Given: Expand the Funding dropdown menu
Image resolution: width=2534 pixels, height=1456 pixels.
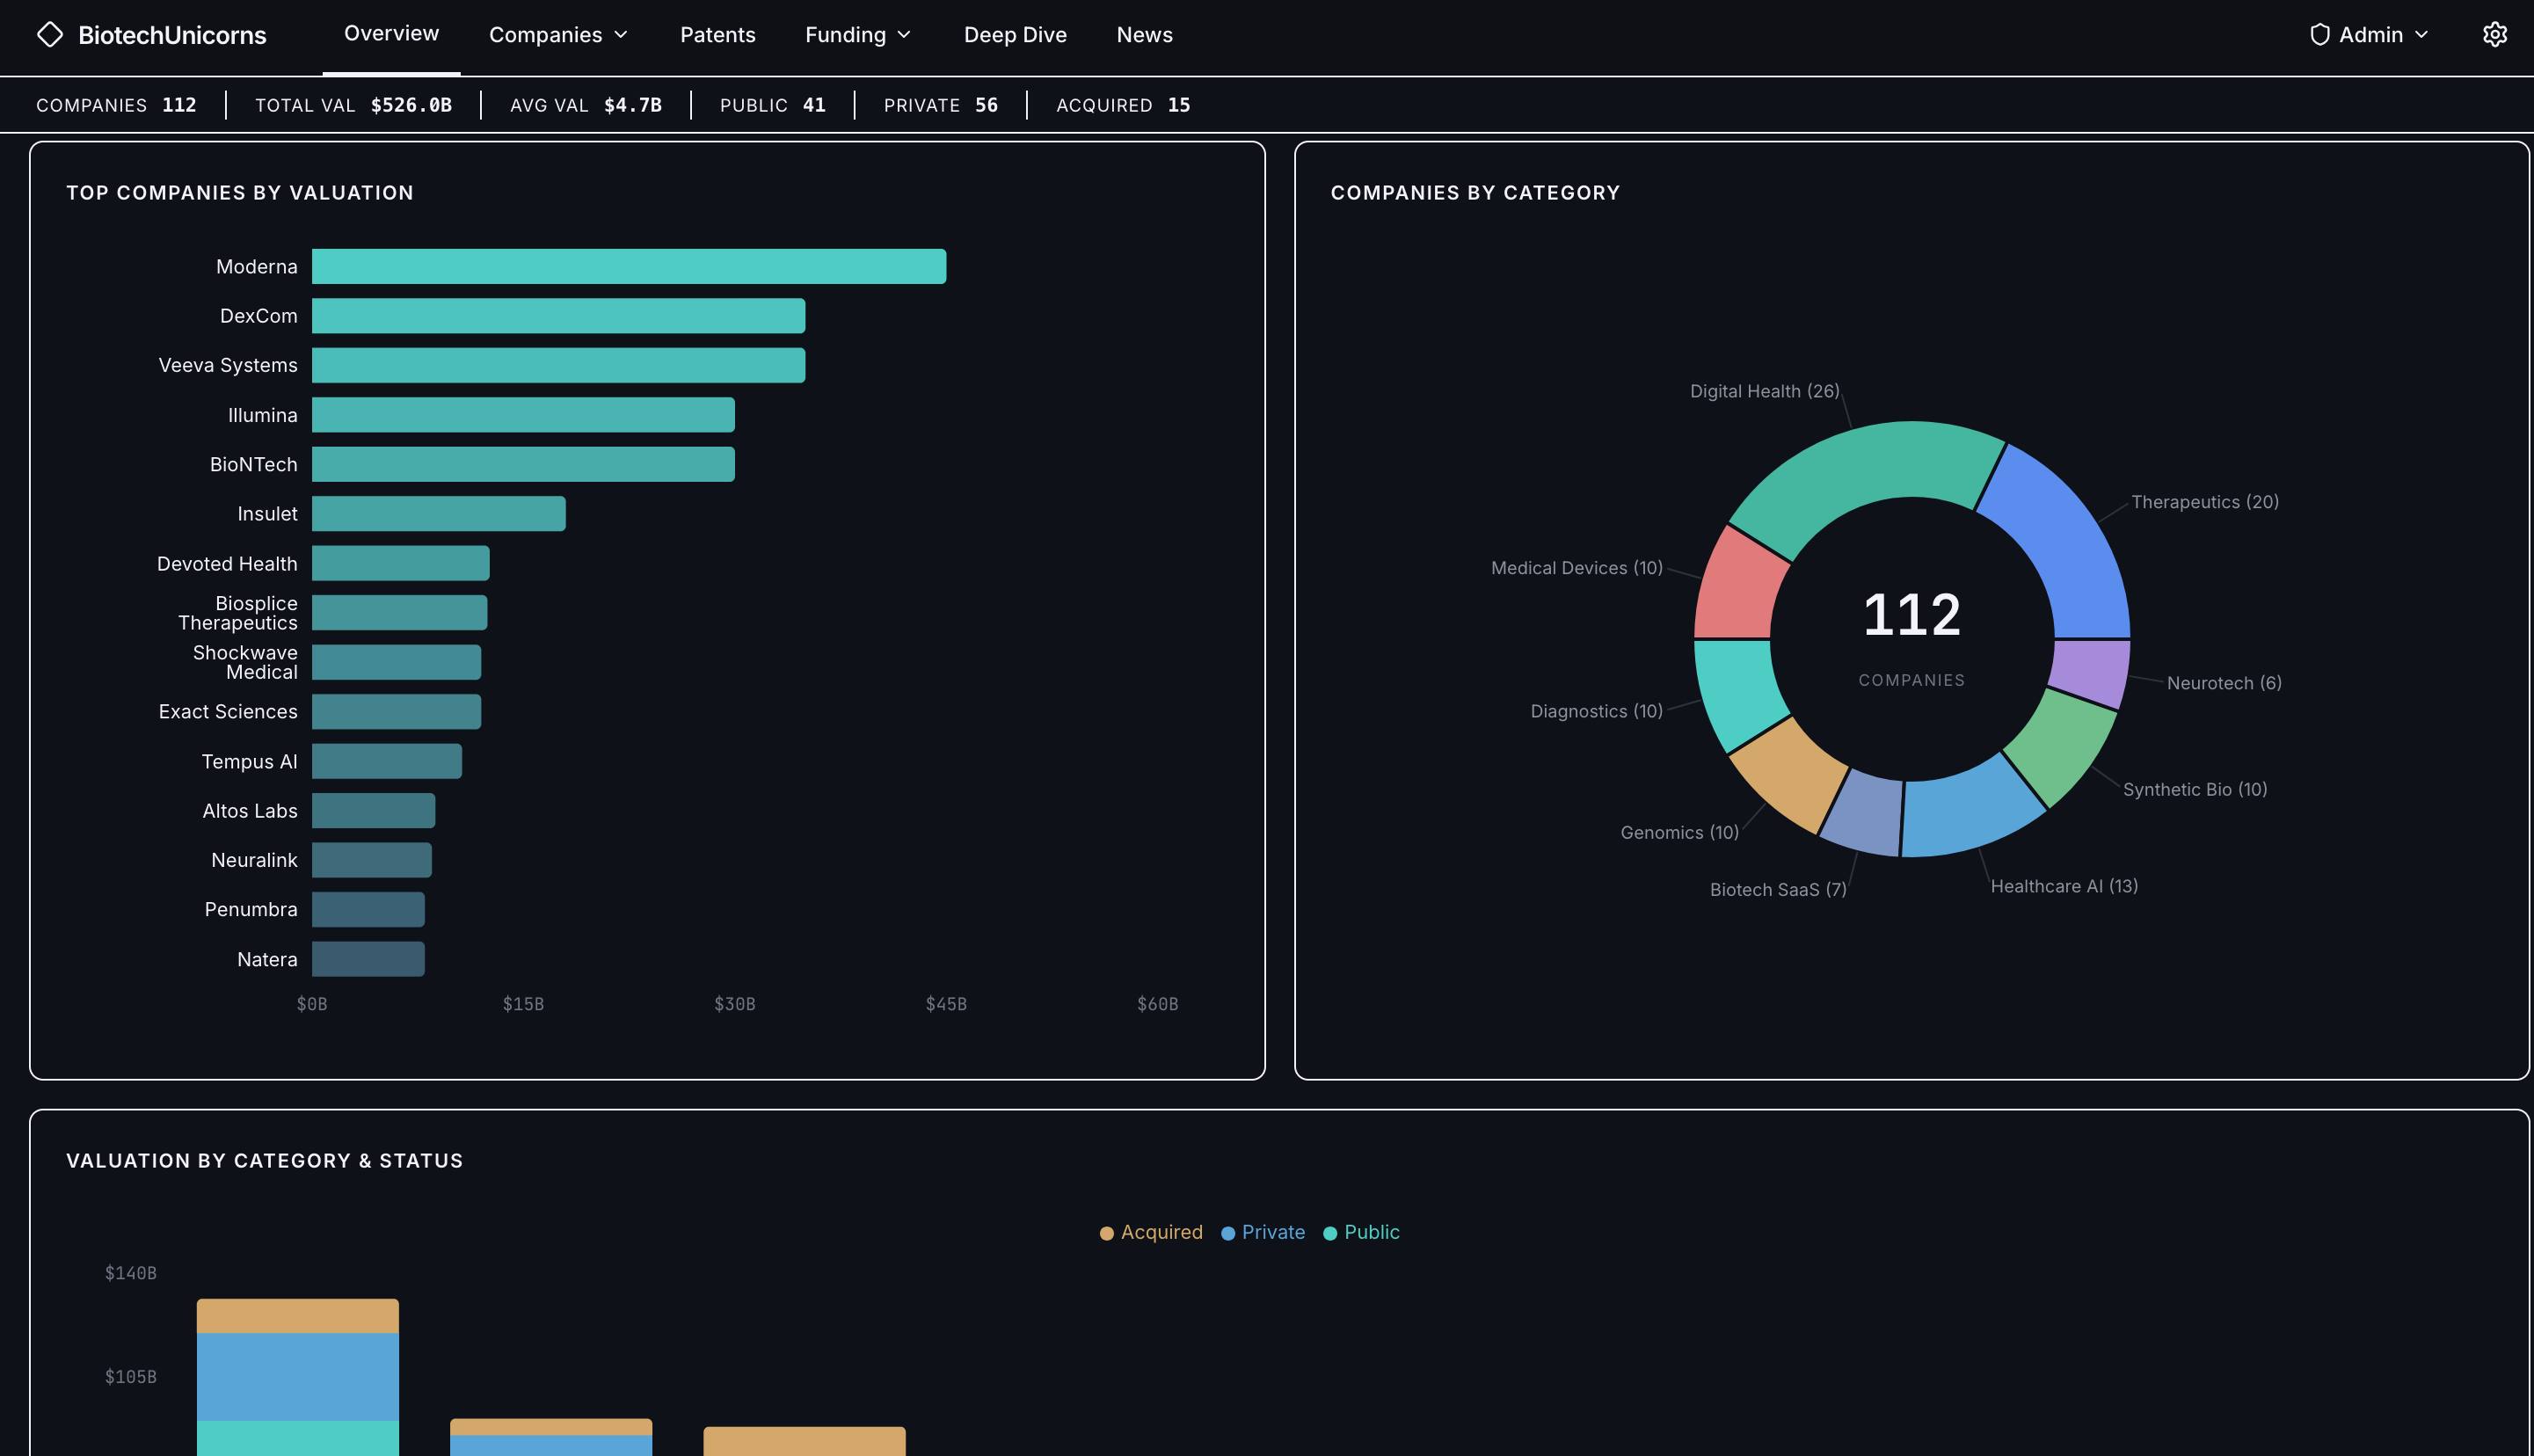Looking at the screenshot, I should coord(858,35).
